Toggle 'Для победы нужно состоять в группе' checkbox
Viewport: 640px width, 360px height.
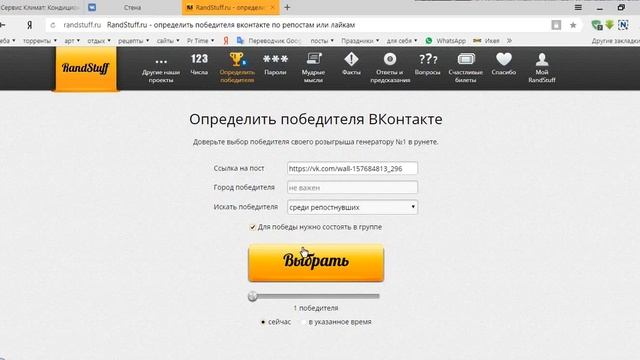(x=253, y=227)
